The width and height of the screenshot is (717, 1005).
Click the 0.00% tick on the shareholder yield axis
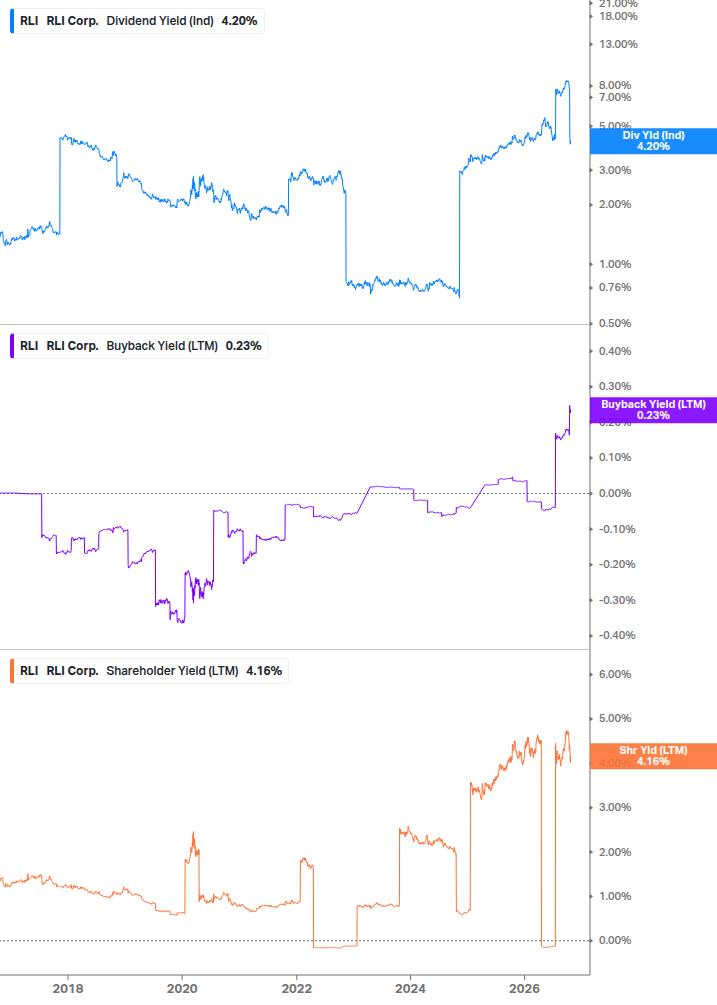615,941
